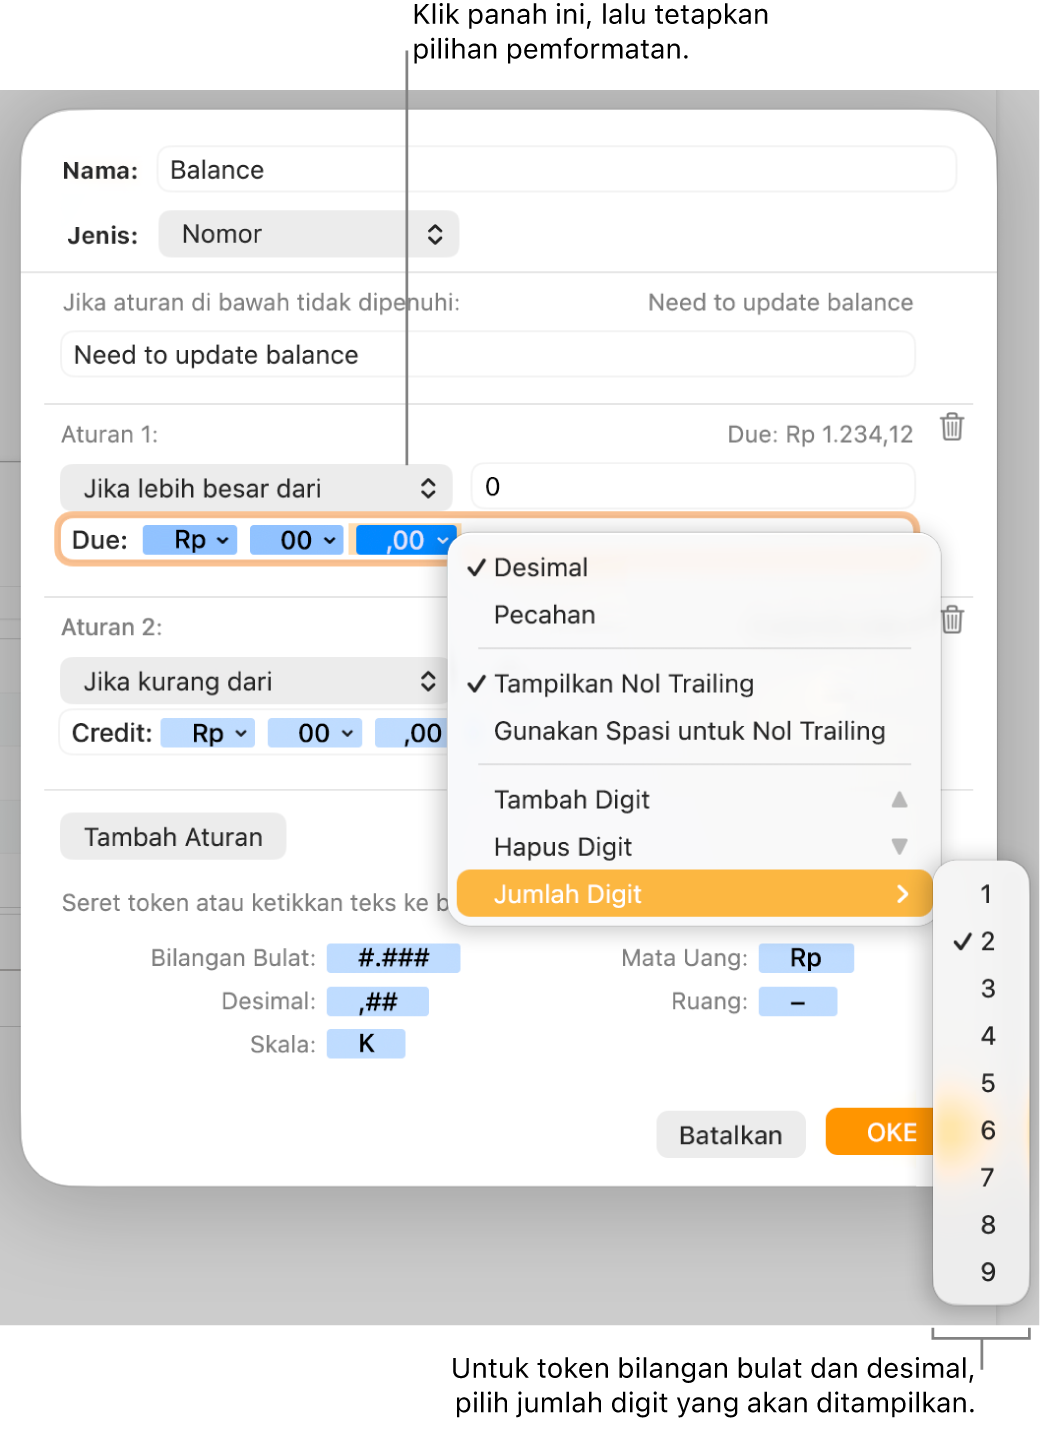Image resolution: width=1040 pixels, height=1431 pixels.
Task: Click the Tambah Aturan button
Action: (x=173, y=837)
